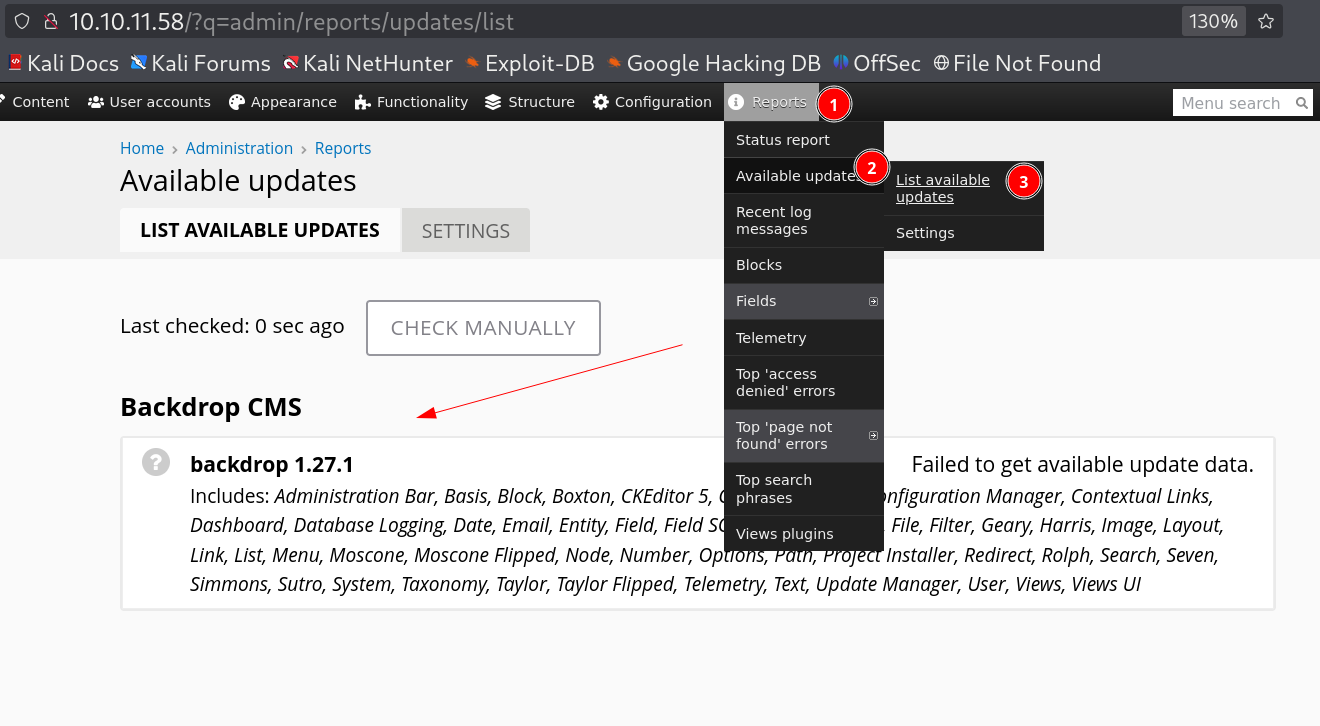
Task: Go to Reports breadcrumb link
Action: (x=343, y=148)
